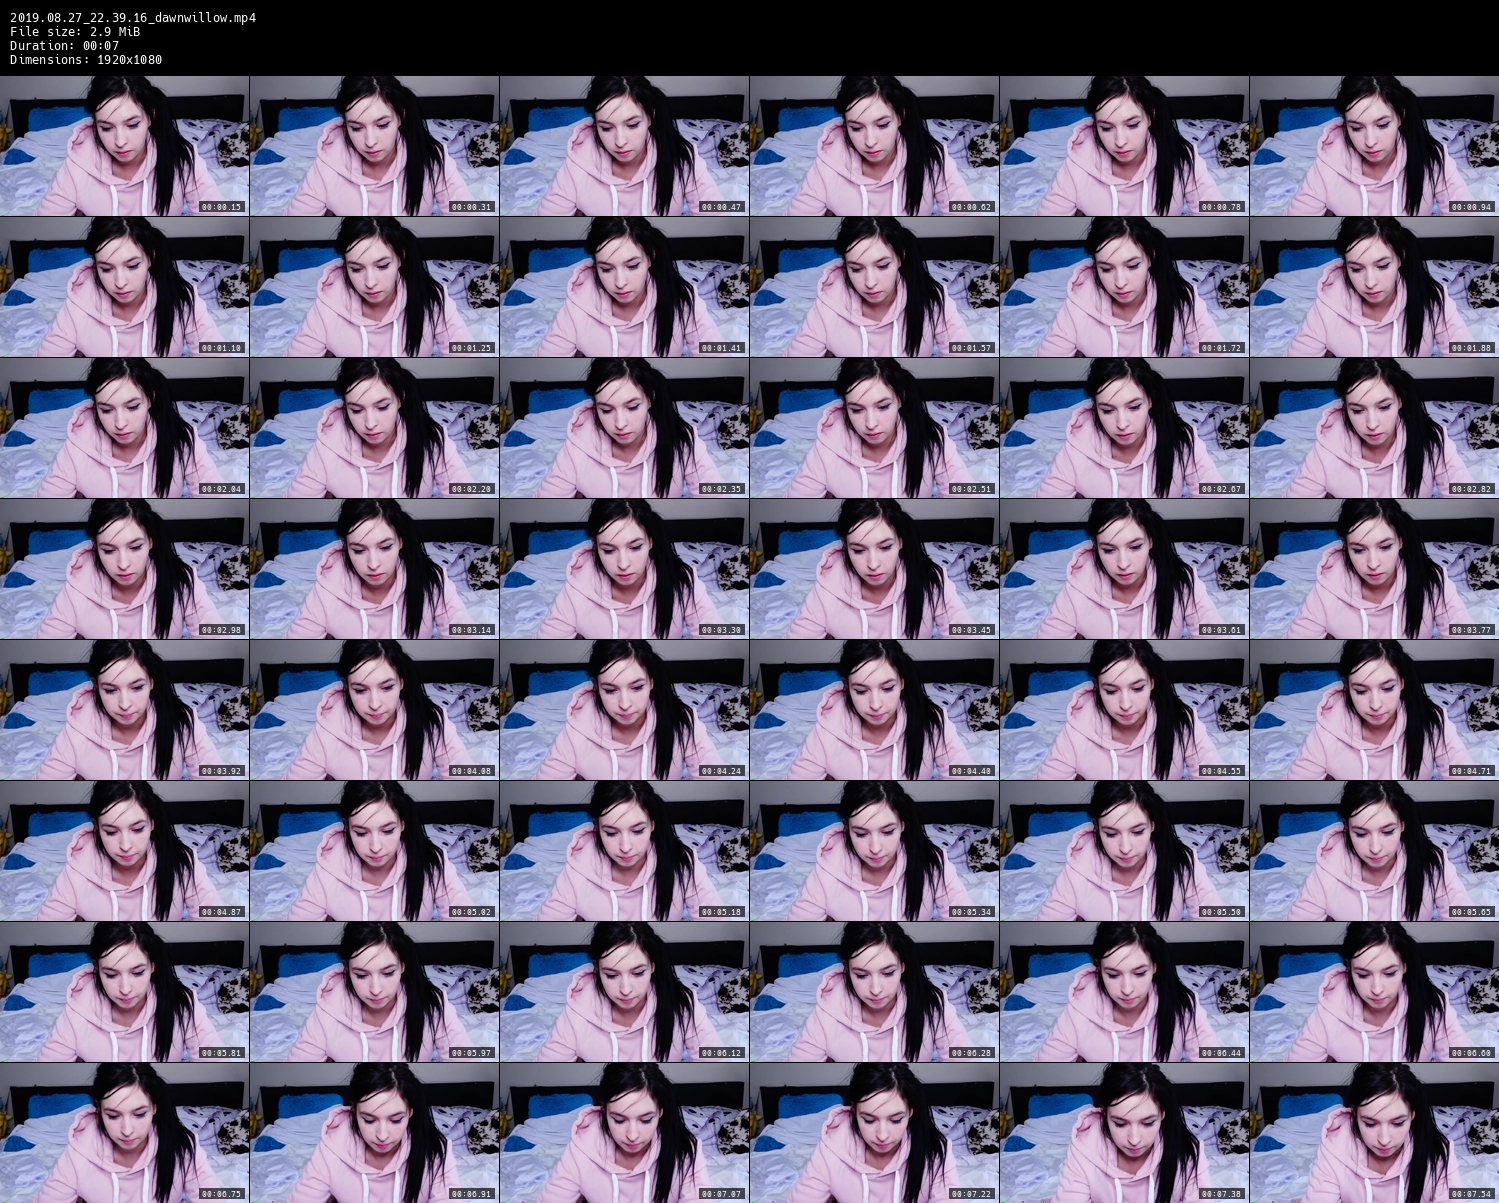Open the contact sheet frame 00:06.28
This screenshot has height=1203, width=1499.
(874, 992)
